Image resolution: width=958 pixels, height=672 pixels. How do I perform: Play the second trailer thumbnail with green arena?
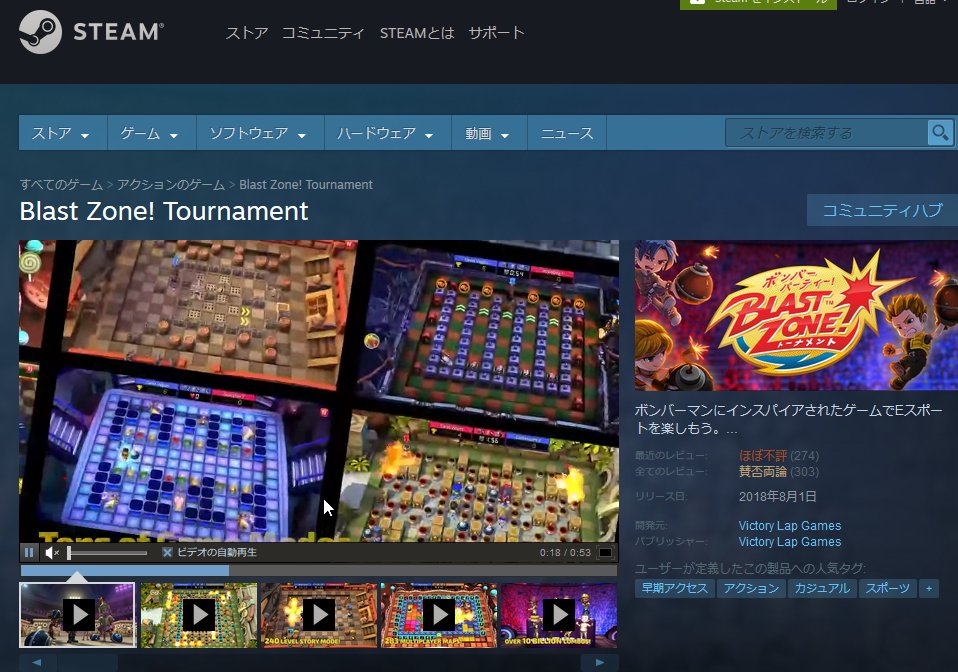199,615
